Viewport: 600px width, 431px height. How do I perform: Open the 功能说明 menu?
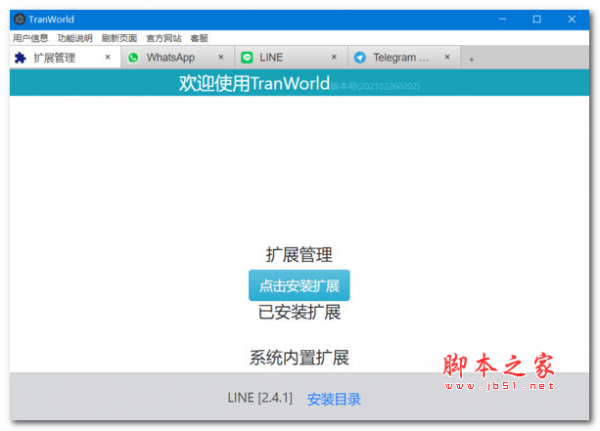tap(74, 38)
